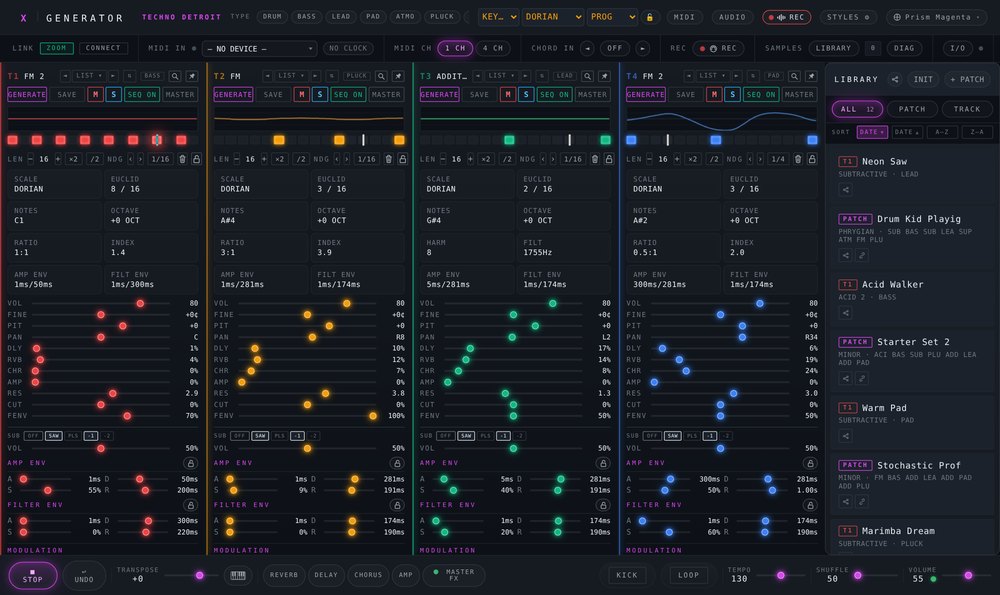This screenshot has height=595, width=1000.
Task: Mute track T1
Action: (96, 94)
